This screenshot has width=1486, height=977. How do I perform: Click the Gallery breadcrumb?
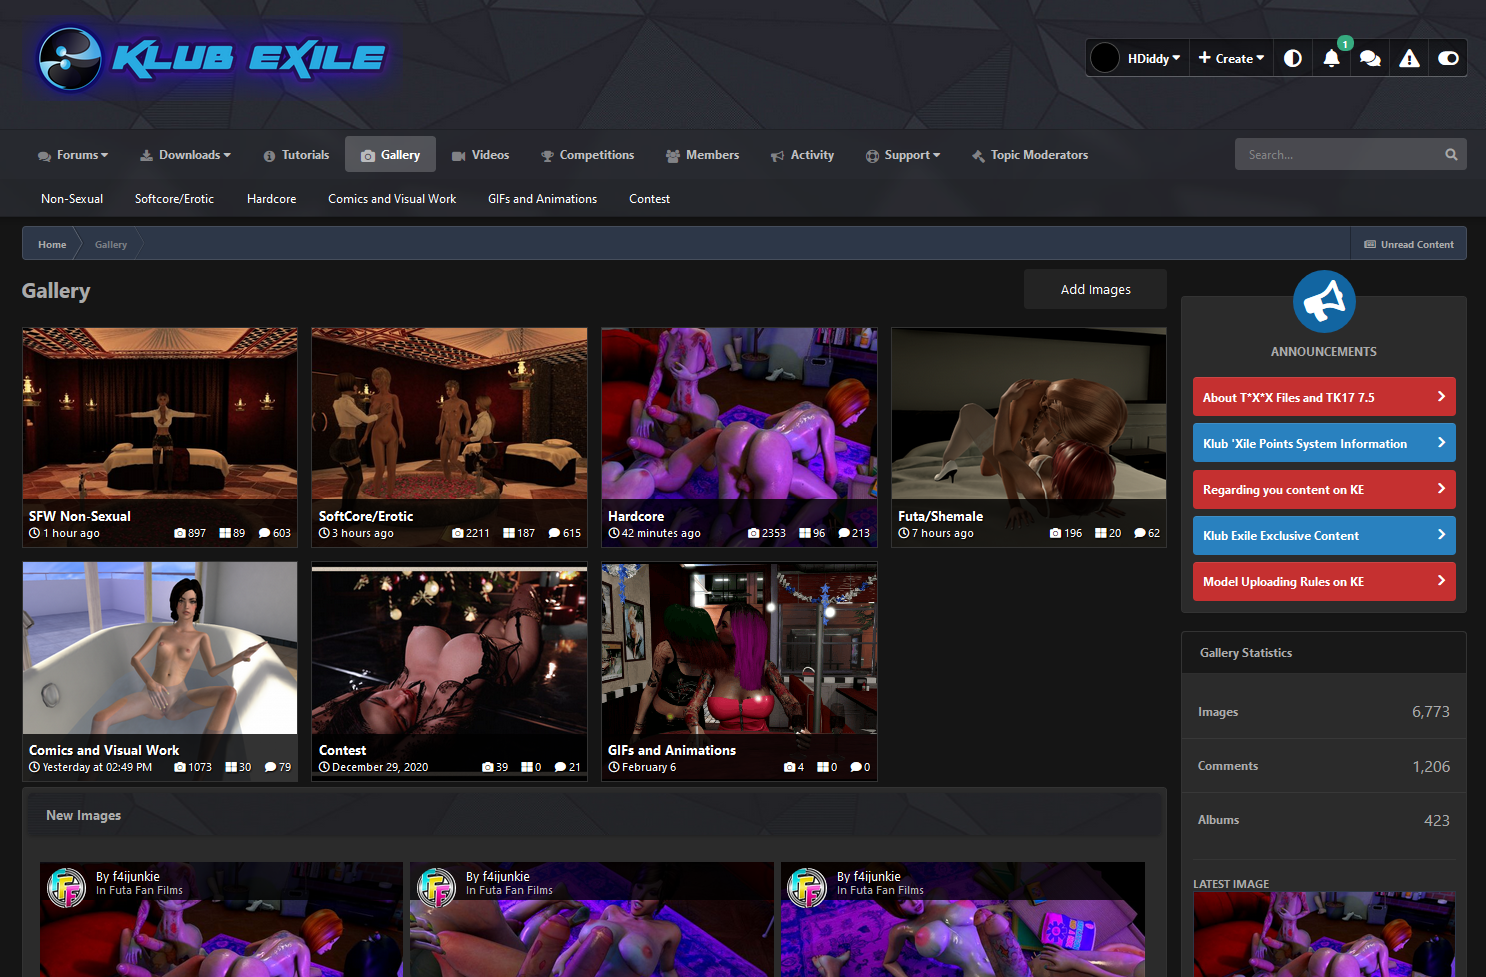tap(111, 244)
